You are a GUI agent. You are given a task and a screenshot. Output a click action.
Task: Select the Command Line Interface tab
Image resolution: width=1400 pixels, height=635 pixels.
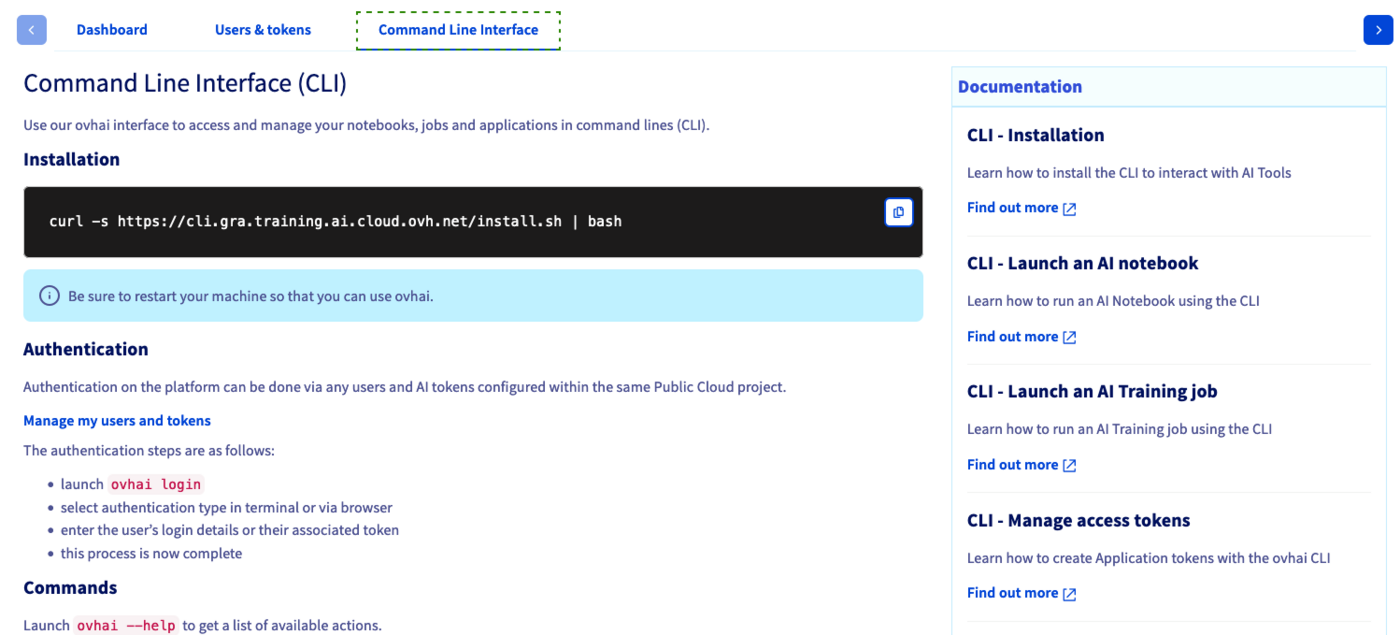(x=458, y=29)
